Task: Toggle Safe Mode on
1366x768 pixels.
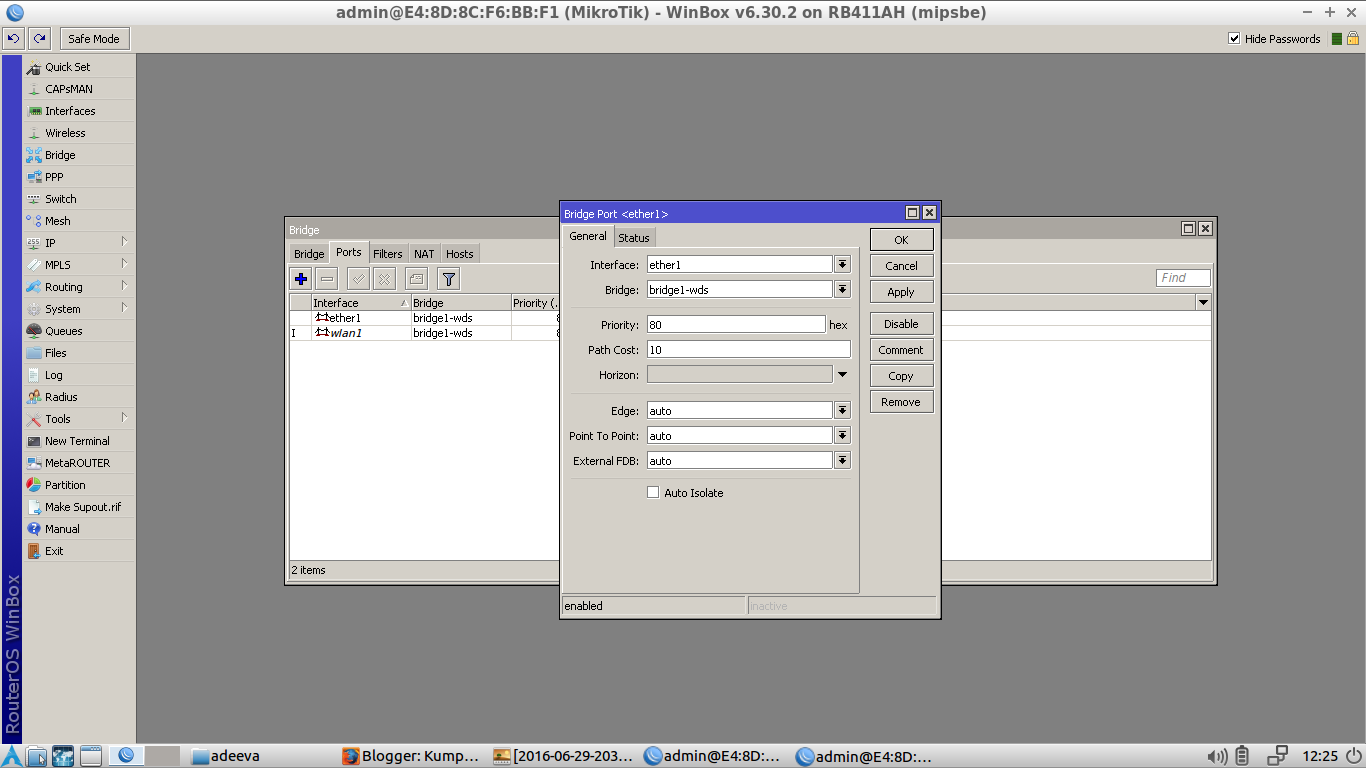Action: pyautogui.click(x=93, y=38)
